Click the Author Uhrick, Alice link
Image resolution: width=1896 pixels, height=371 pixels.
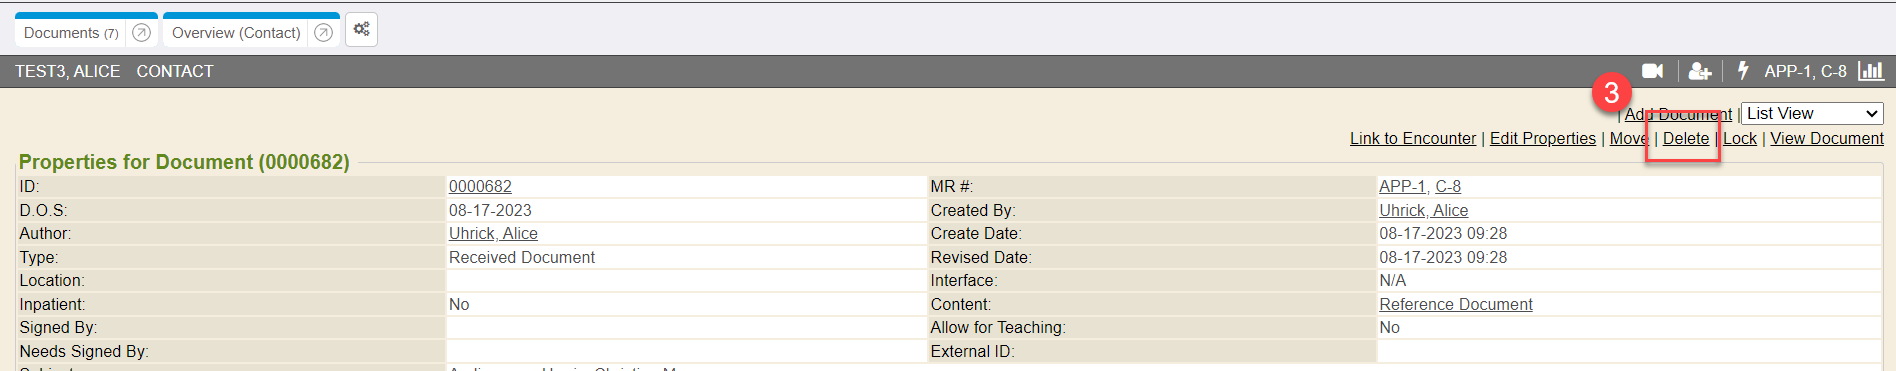pyautogui.click(x=493, y=233)
